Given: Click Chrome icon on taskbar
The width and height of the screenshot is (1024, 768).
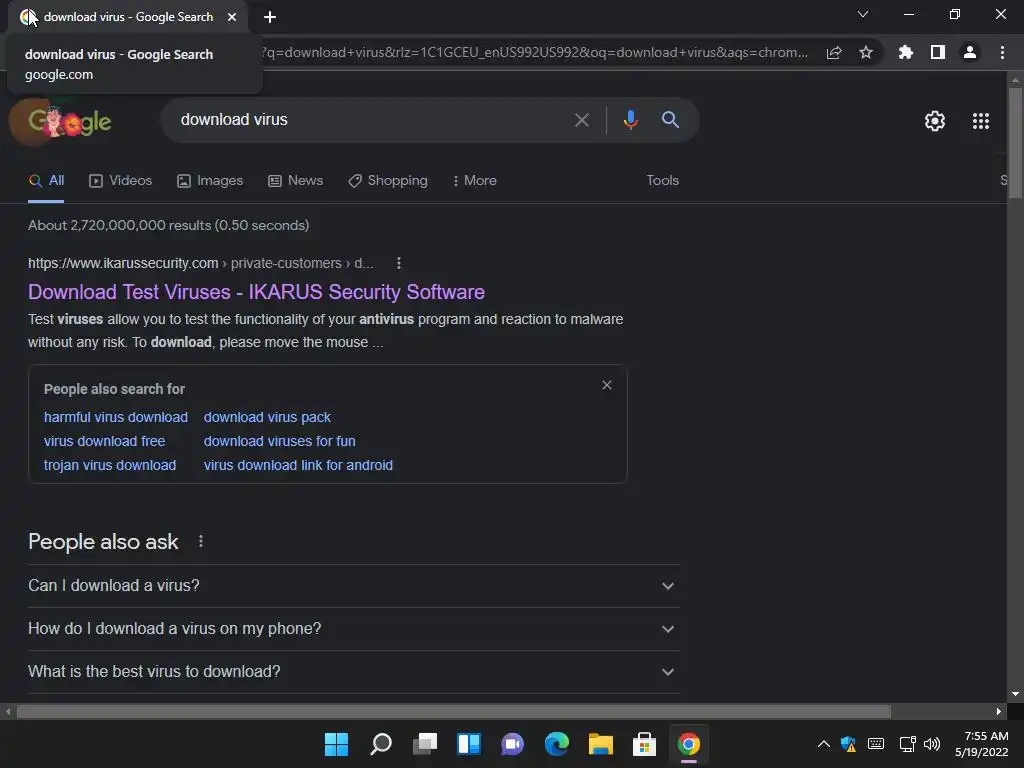Looking at the screenshot, I should click(x=688, y=744).
